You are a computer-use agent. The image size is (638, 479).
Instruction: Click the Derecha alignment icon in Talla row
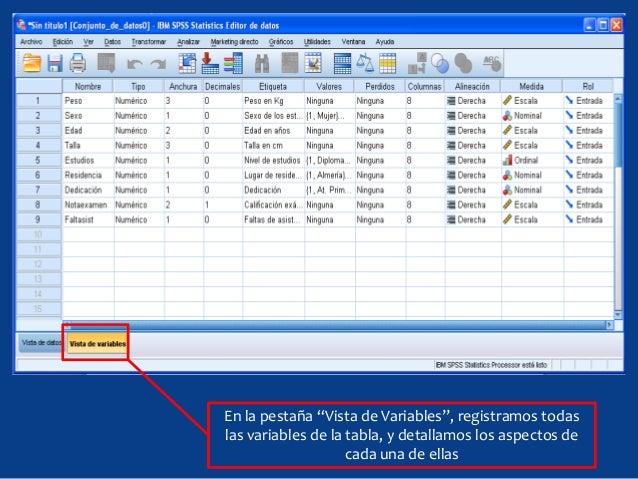coord(451,145)
